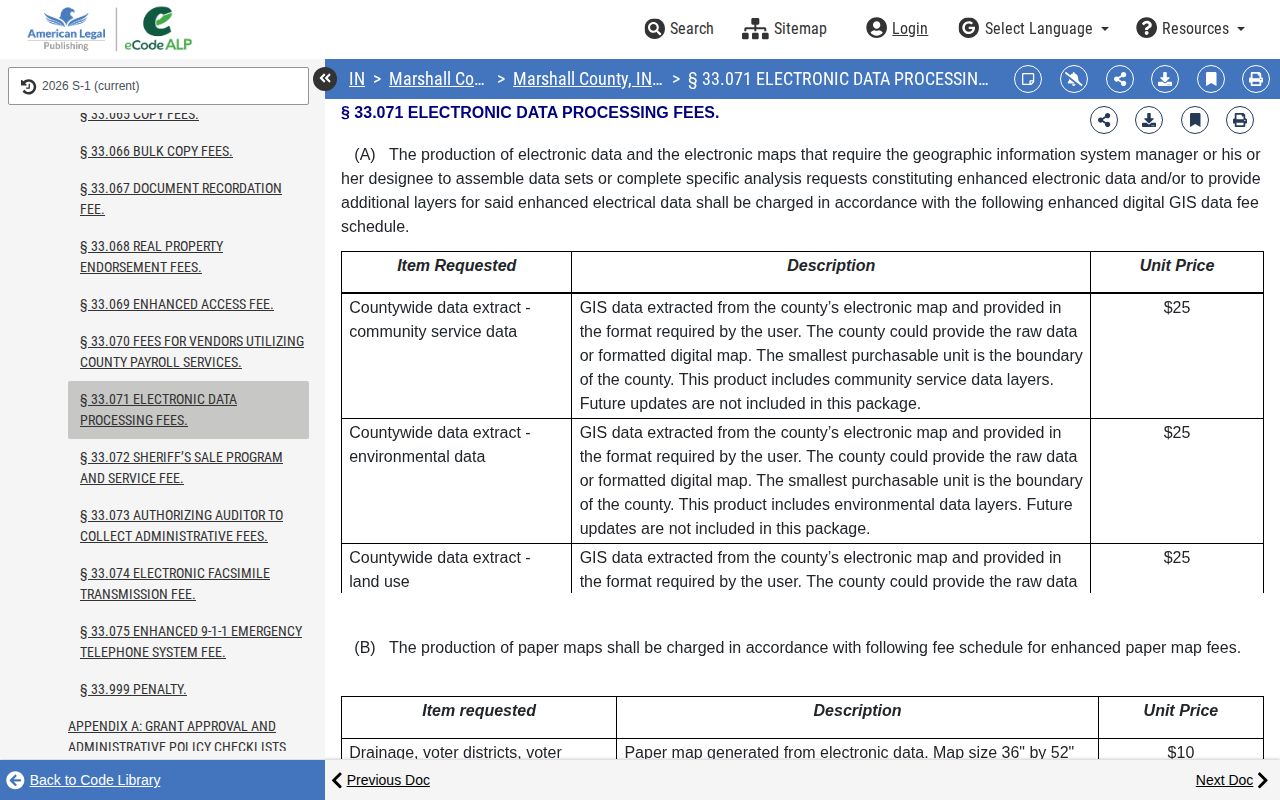Click the eCode ALP logo
This screenshot has width=1280, height=800.
158,29
